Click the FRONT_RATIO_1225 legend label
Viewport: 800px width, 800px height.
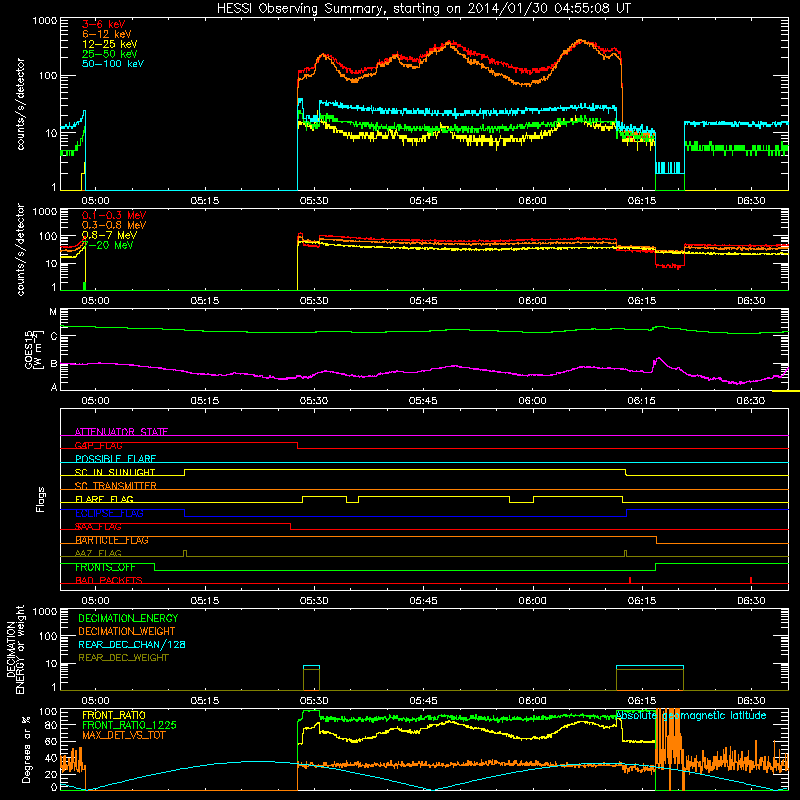(x=129, y=725)
